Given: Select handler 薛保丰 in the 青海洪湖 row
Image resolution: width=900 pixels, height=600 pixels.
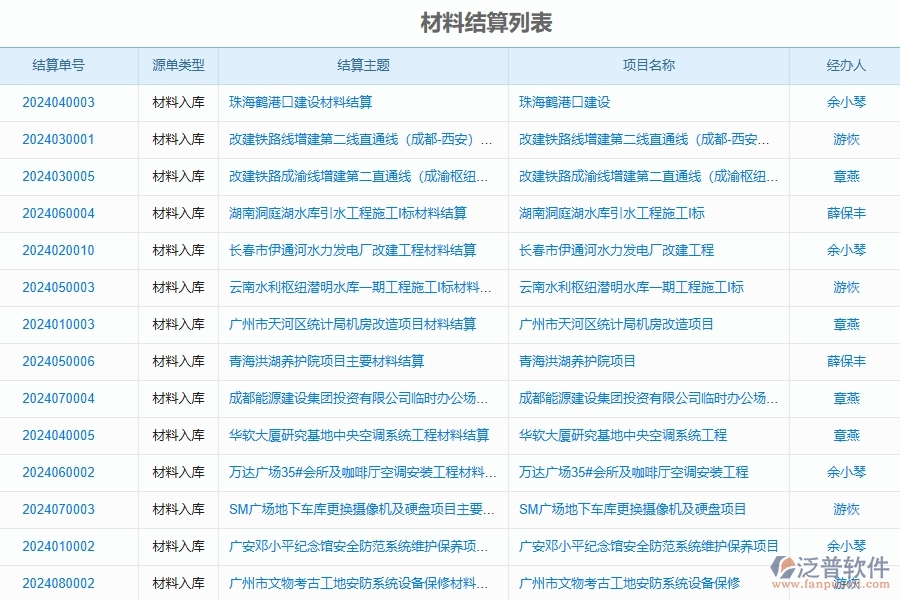Looking at the screenshot, I should (x=845, y=362).
